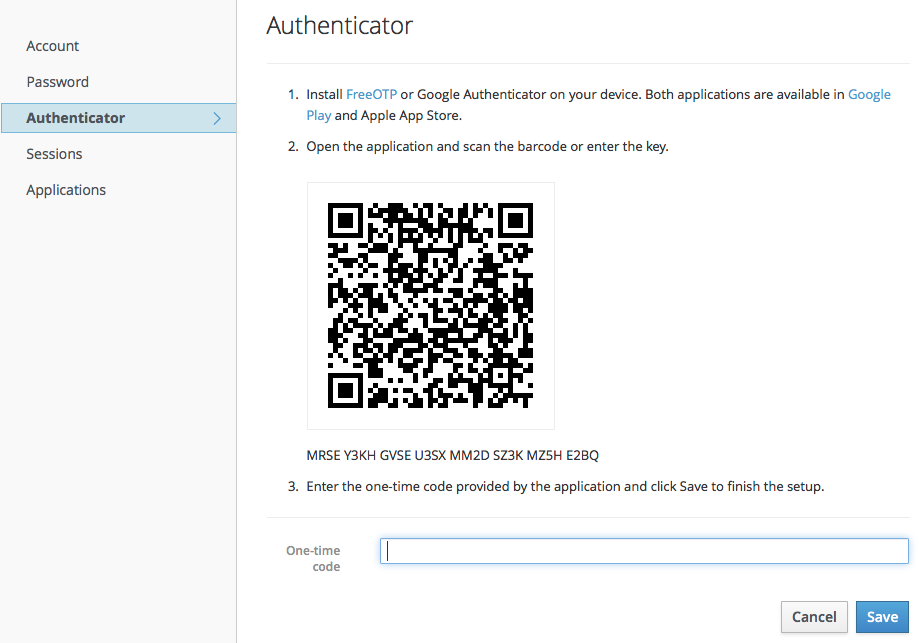Click Save to finish setup
Image resolution: width=919 pixels, height=643 pixels.
tap(881, 617)
